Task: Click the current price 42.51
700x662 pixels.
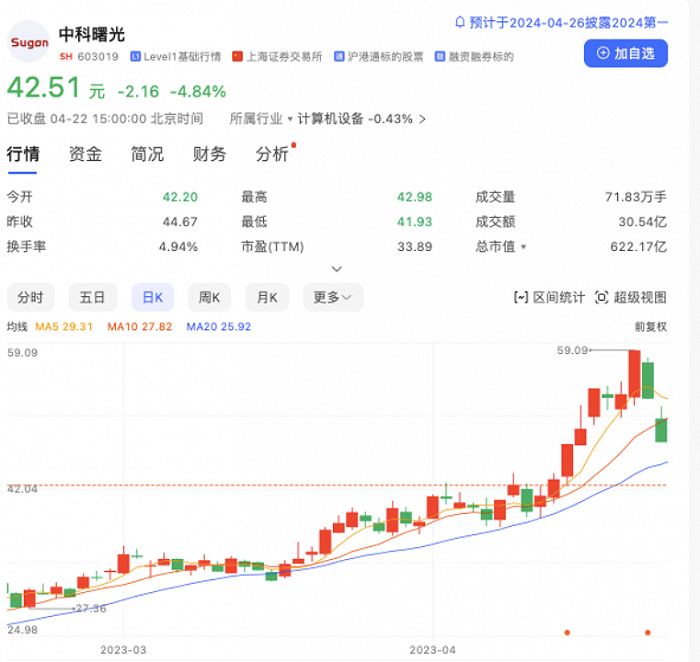Action: (44, 87)
